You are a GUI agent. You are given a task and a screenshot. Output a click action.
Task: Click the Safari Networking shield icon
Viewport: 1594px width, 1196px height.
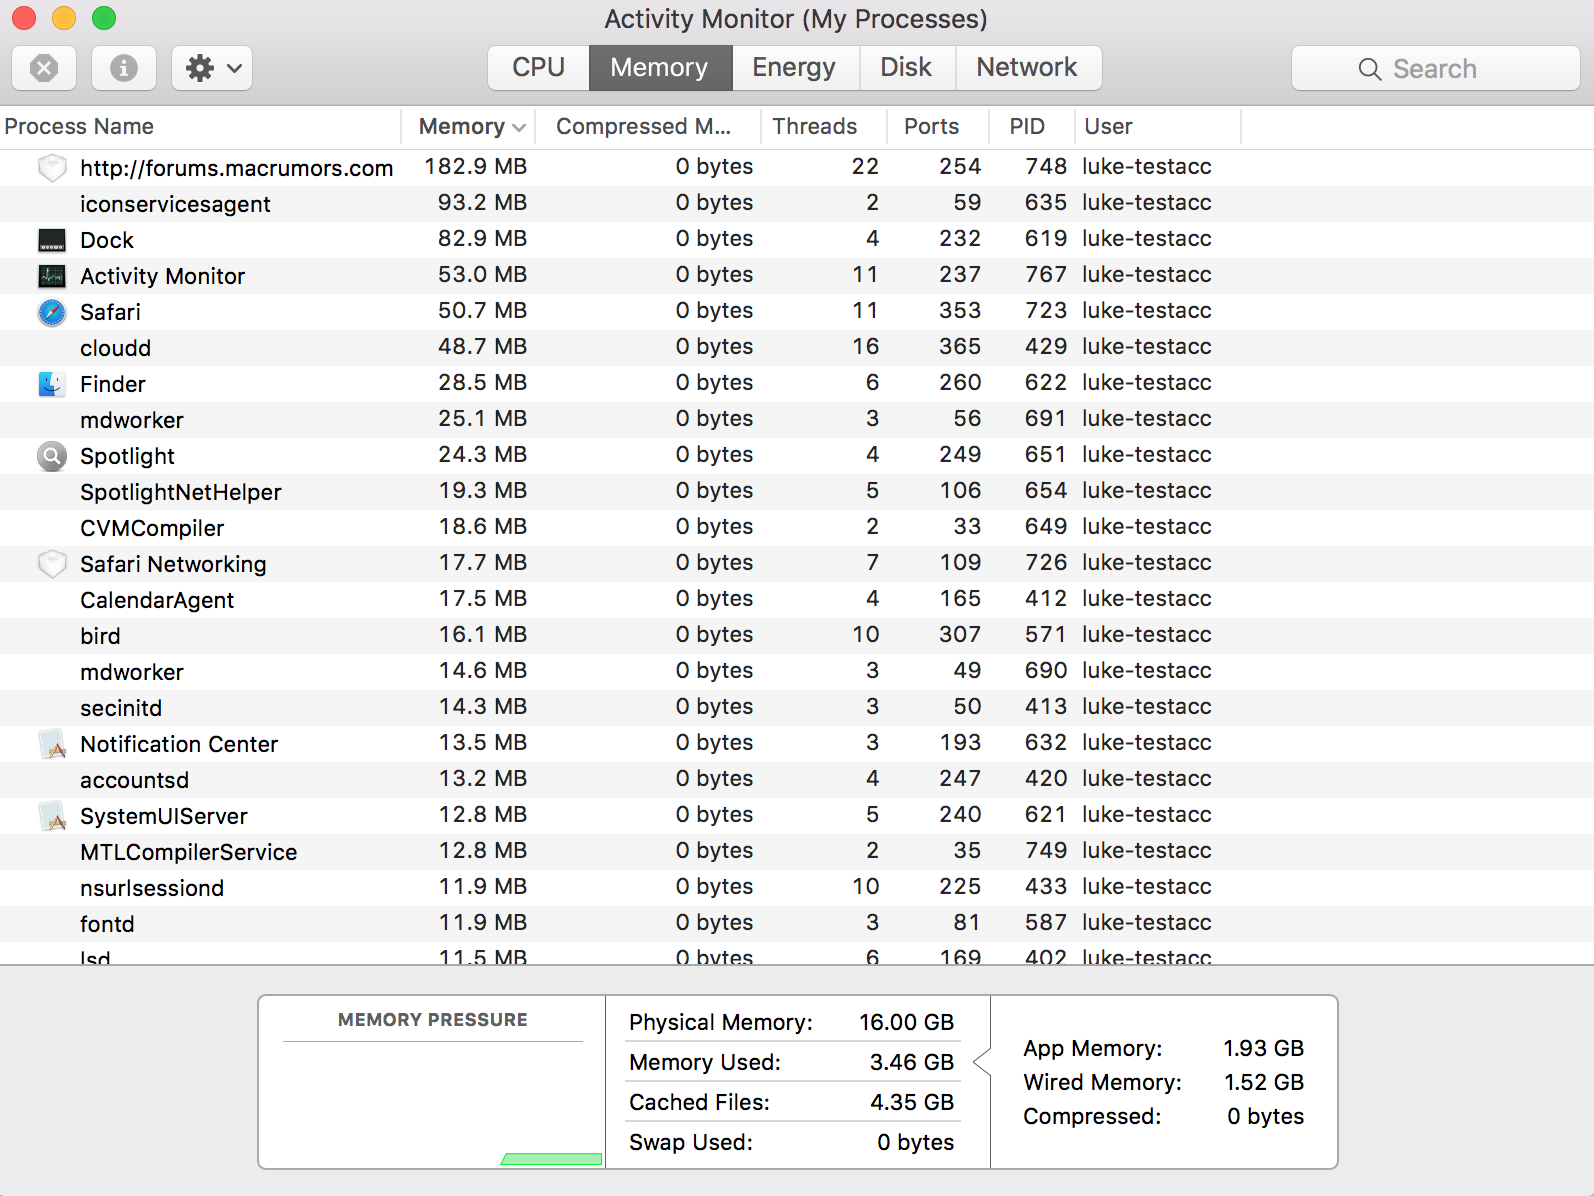click(52, 564)
